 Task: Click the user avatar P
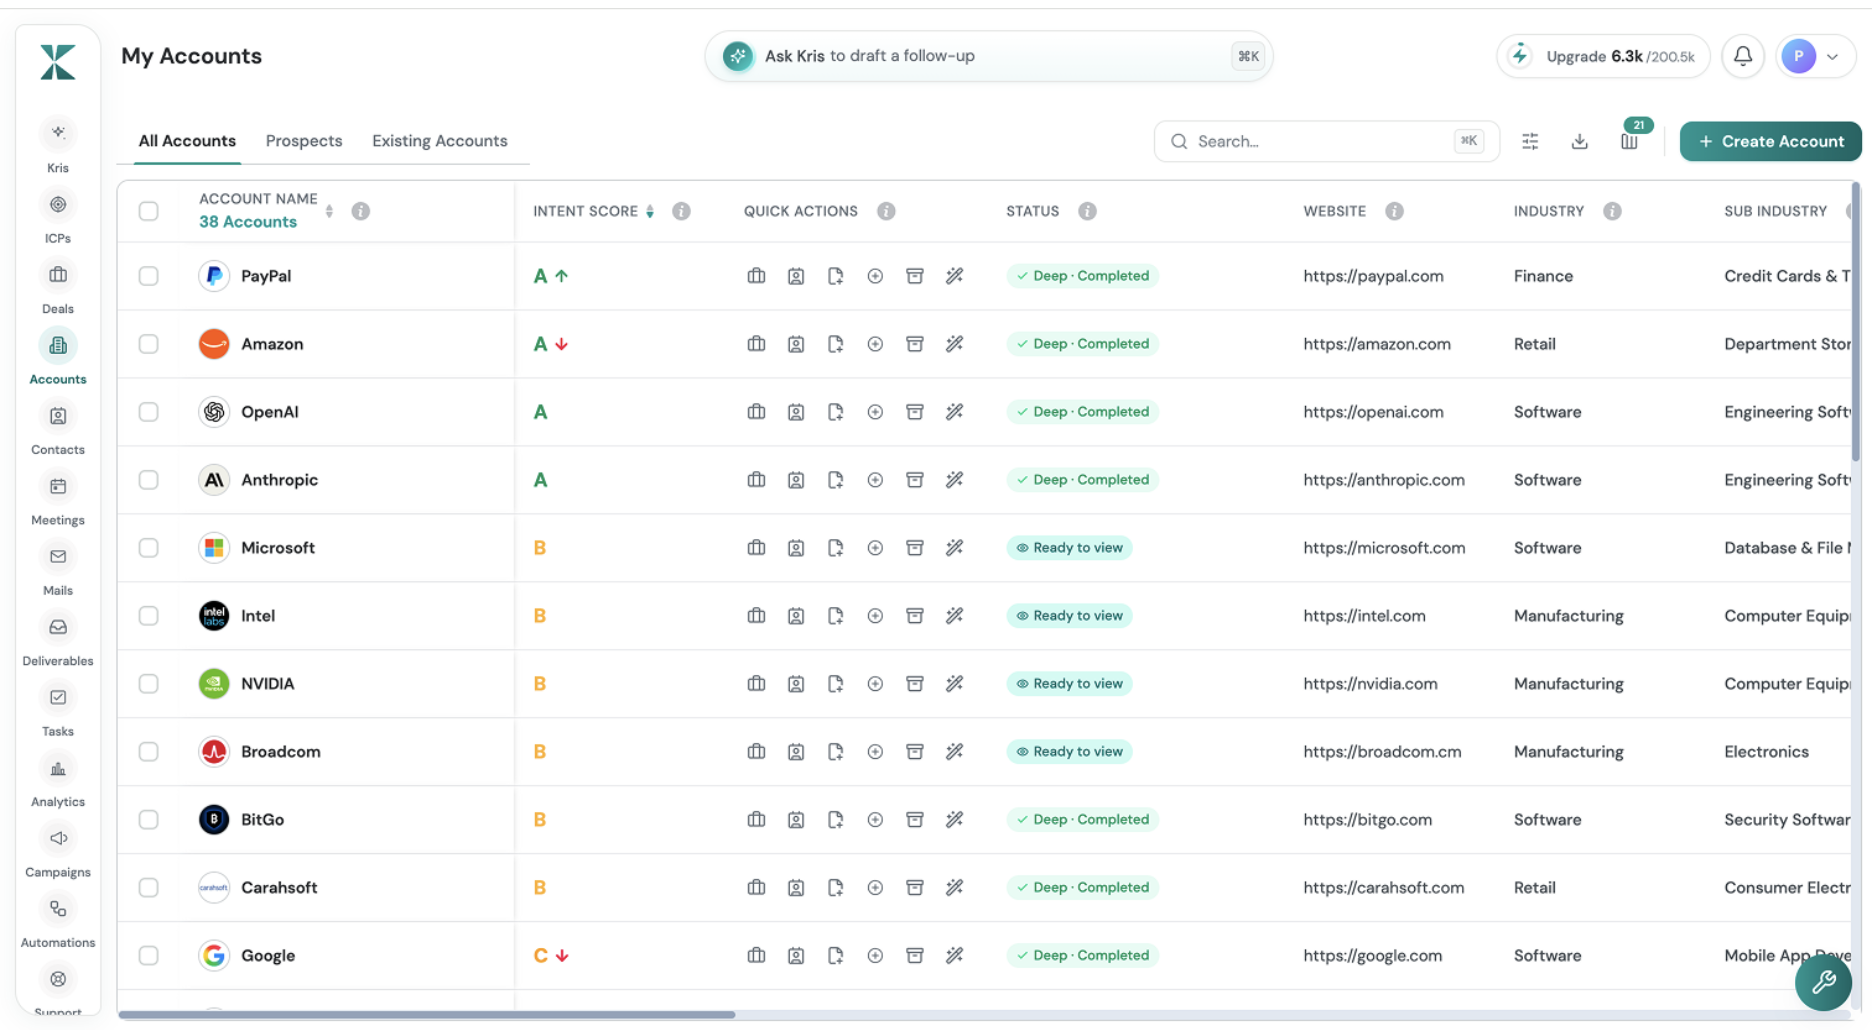coord(1799,57)
